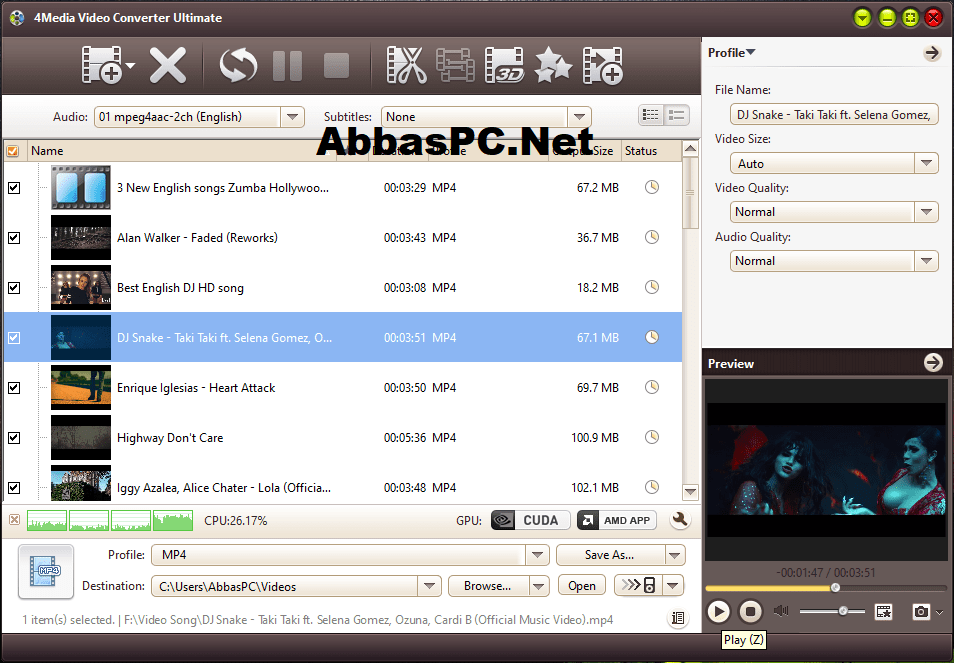Click the Browse... button
Image resolution: width=954 pixels, height=663 pixels.
(488, 586)
